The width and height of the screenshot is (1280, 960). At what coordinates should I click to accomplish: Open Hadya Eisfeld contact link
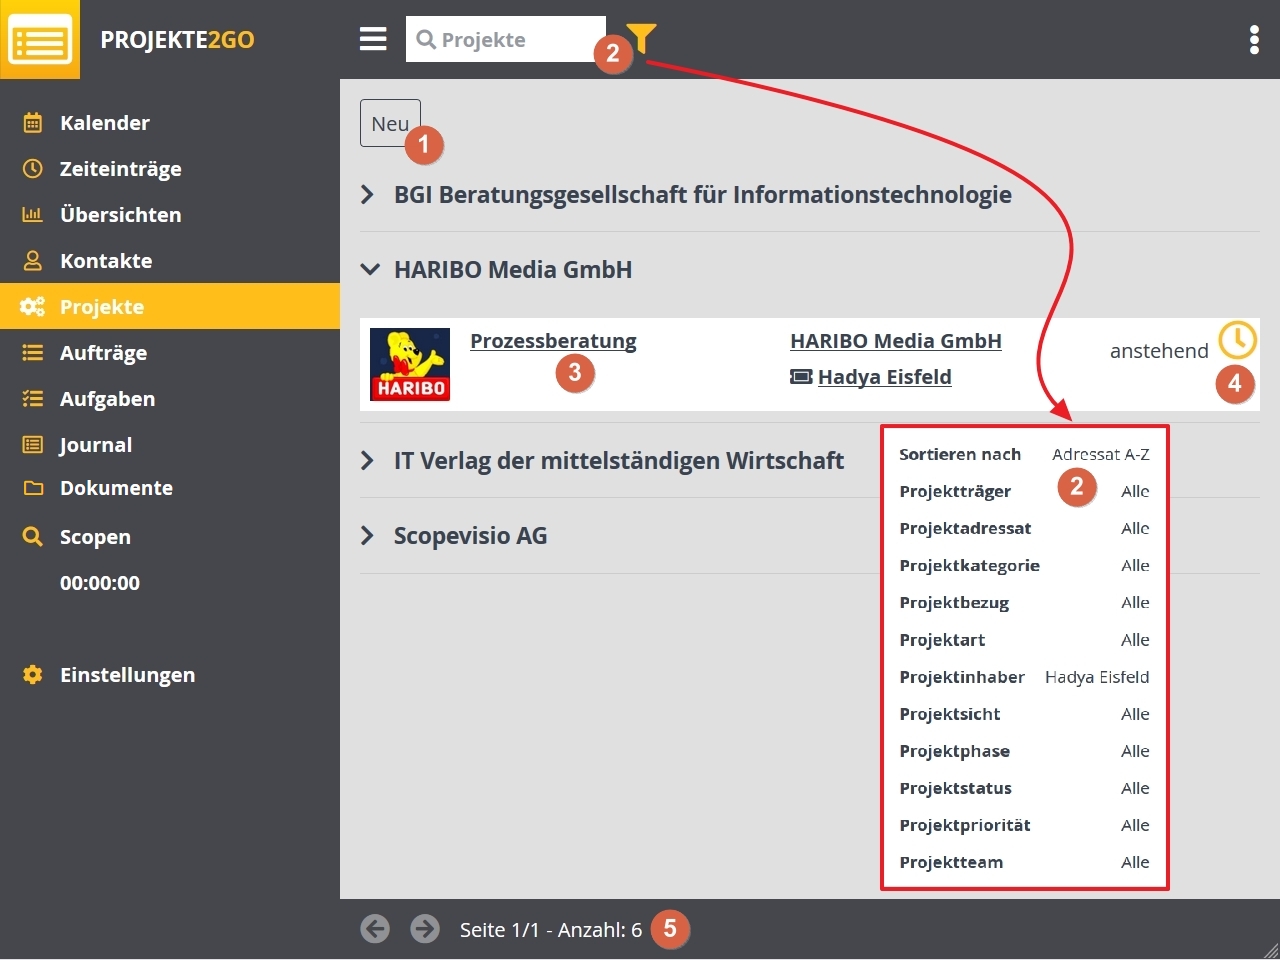884,377
